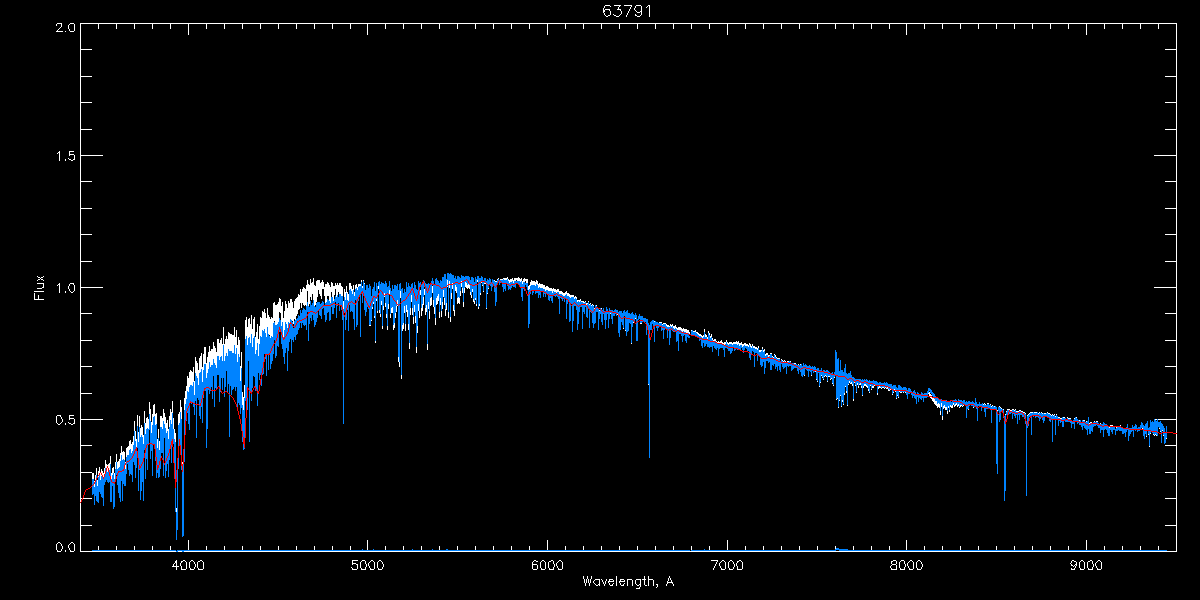Click the 7000 wavelength tick label
The height and width of the screenshot is (600, 1200).
[x=727, y=564]
